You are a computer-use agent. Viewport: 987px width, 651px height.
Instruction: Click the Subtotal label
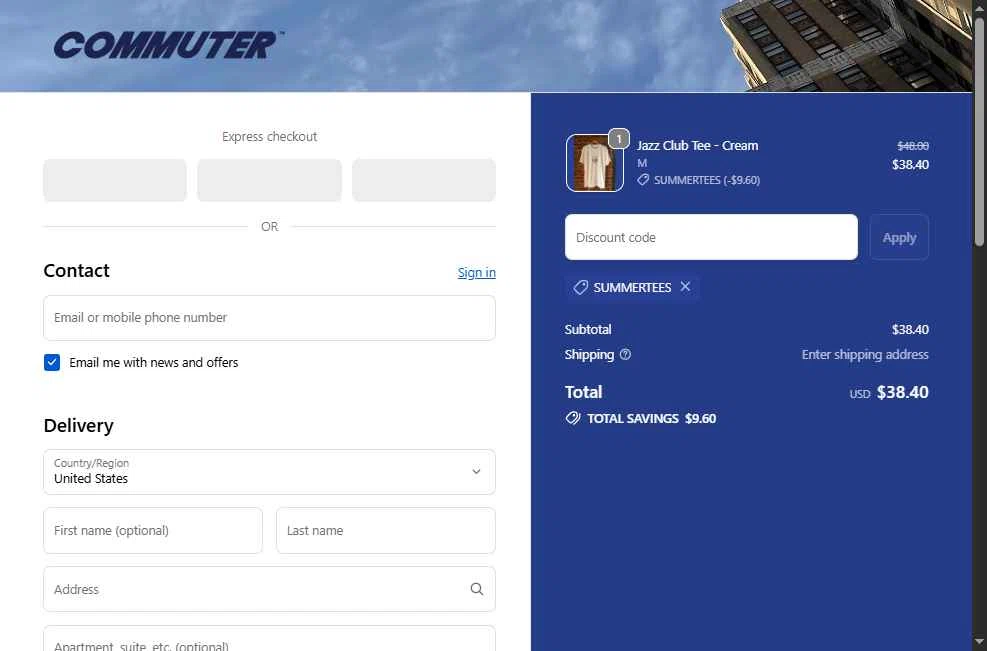(x=588, y=329)
